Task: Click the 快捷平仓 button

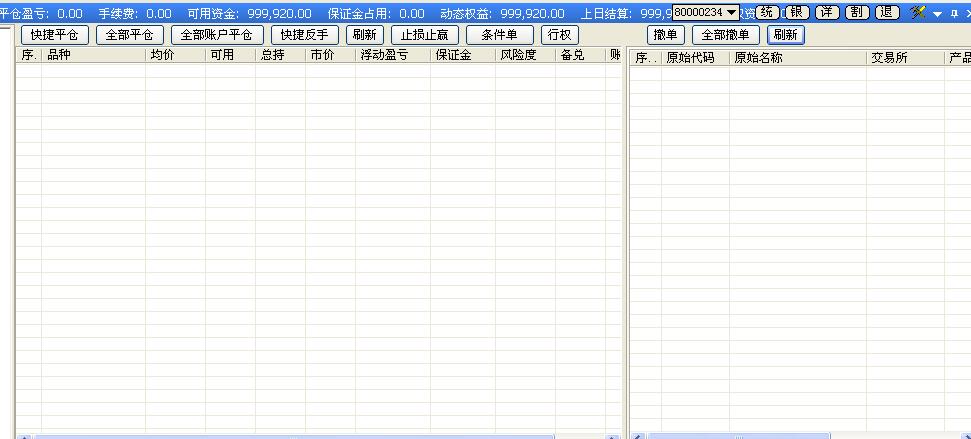Action: [55, 35]
